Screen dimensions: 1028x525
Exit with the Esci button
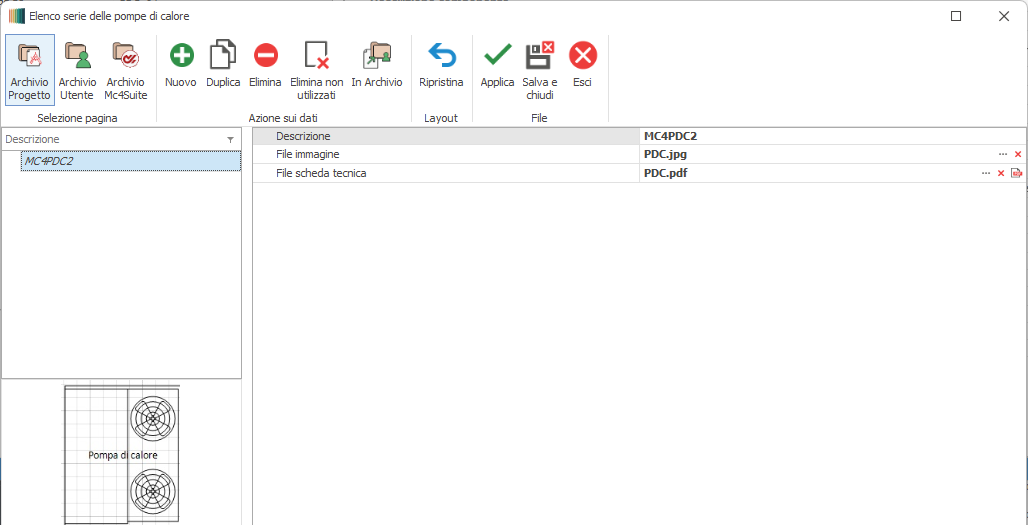[583, 65]
